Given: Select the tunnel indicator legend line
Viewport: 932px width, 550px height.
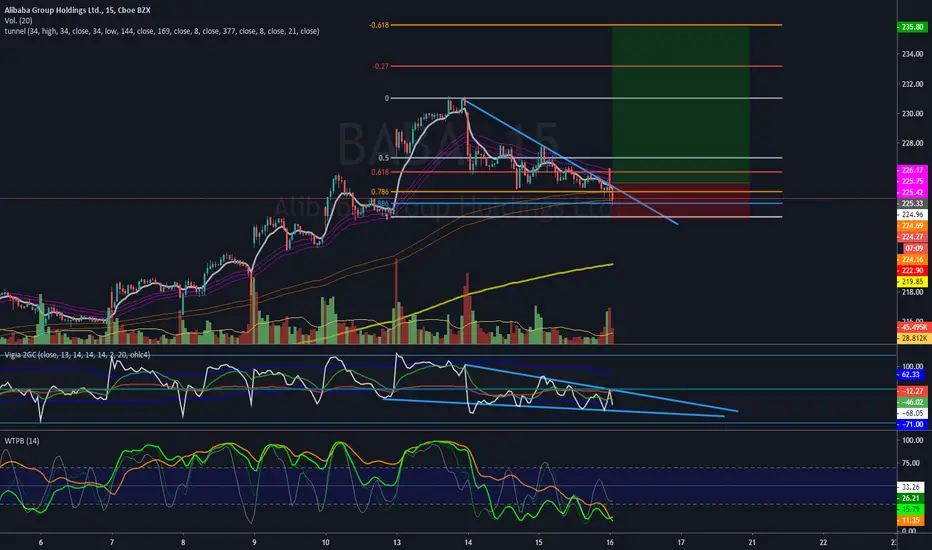Looking at the screenshot, I should 162,31.
